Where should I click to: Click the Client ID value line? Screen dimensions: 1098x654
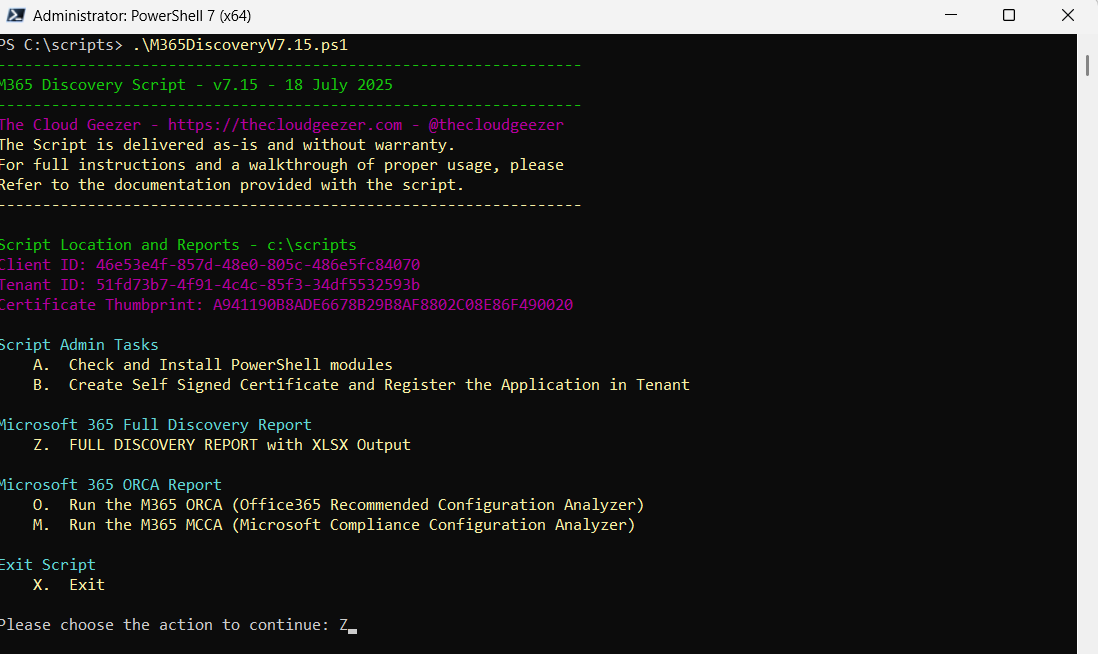click(209, 265)
